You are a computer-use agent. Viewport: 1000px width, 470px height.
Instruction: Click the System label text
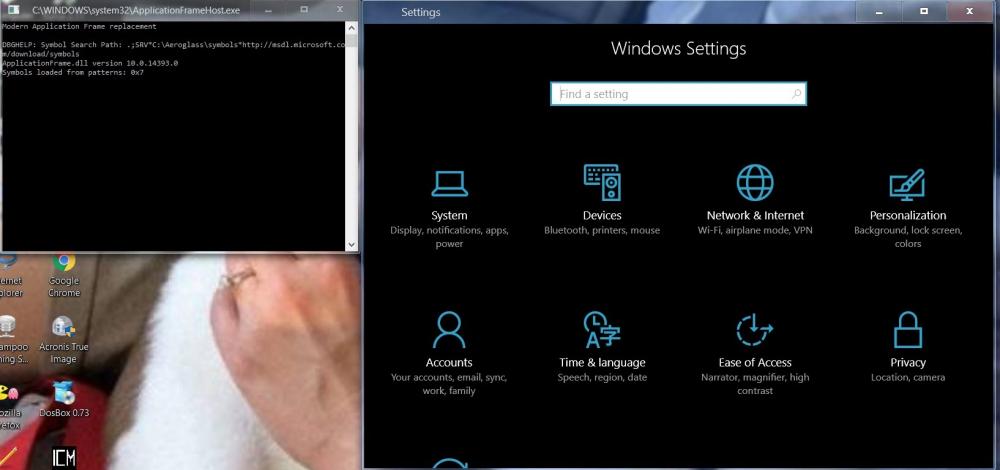(x=449, y=216)
